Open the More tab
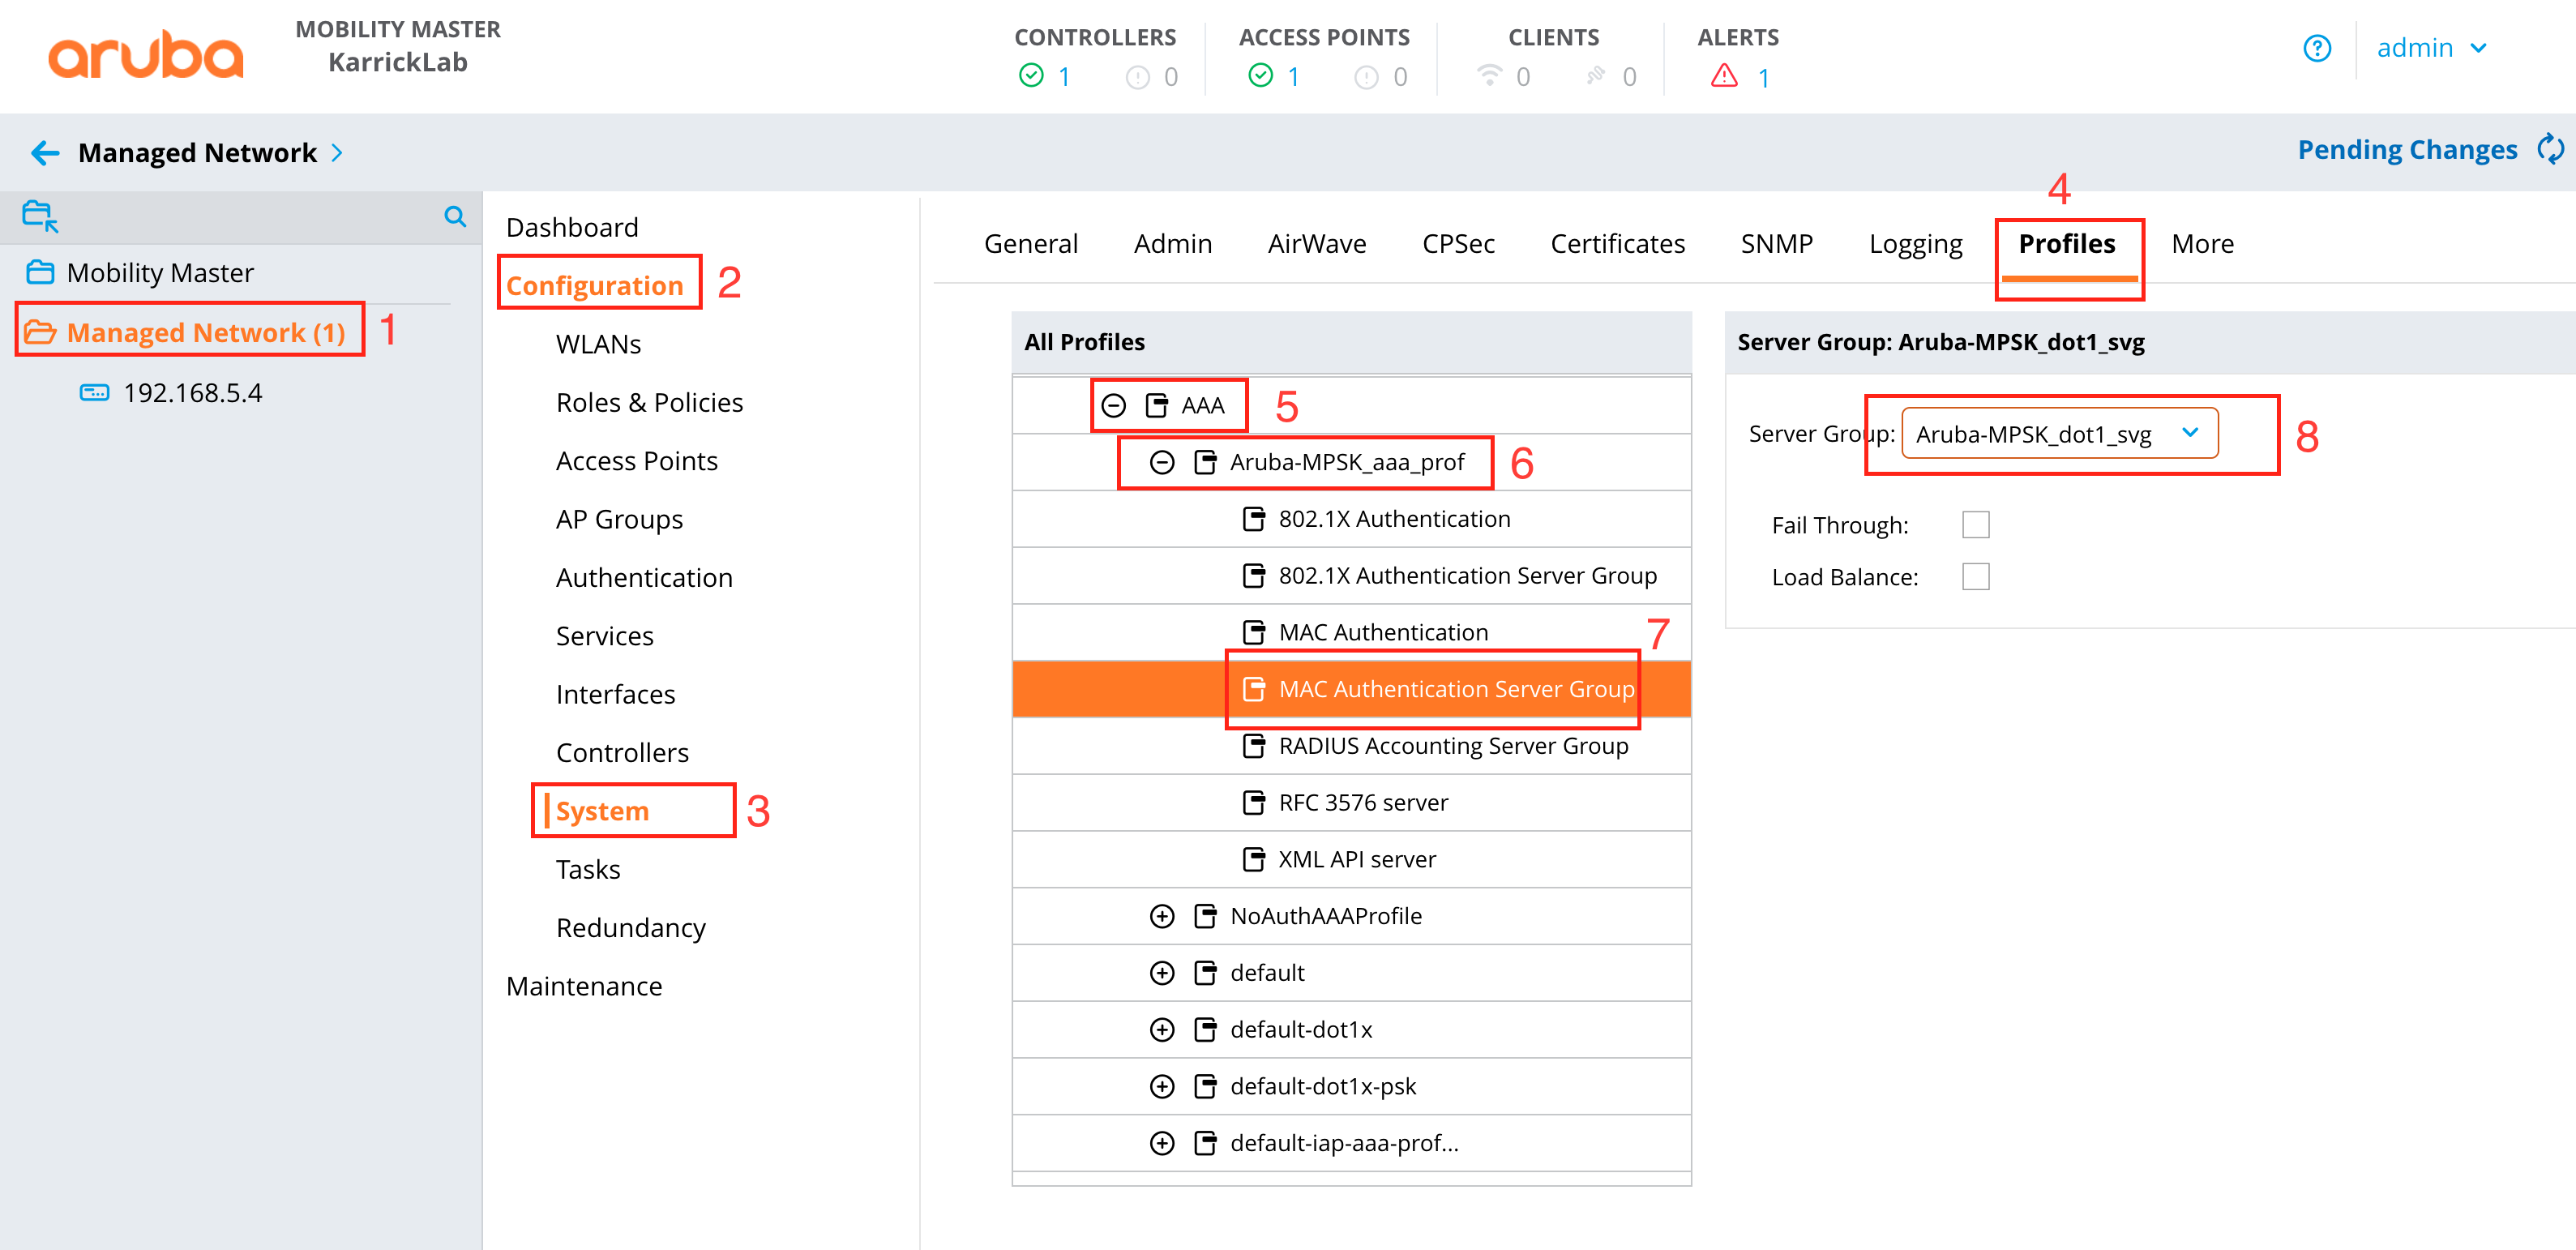Image resolution: width=2576 pixels, height=1250 pixels. coord(2201,244)
